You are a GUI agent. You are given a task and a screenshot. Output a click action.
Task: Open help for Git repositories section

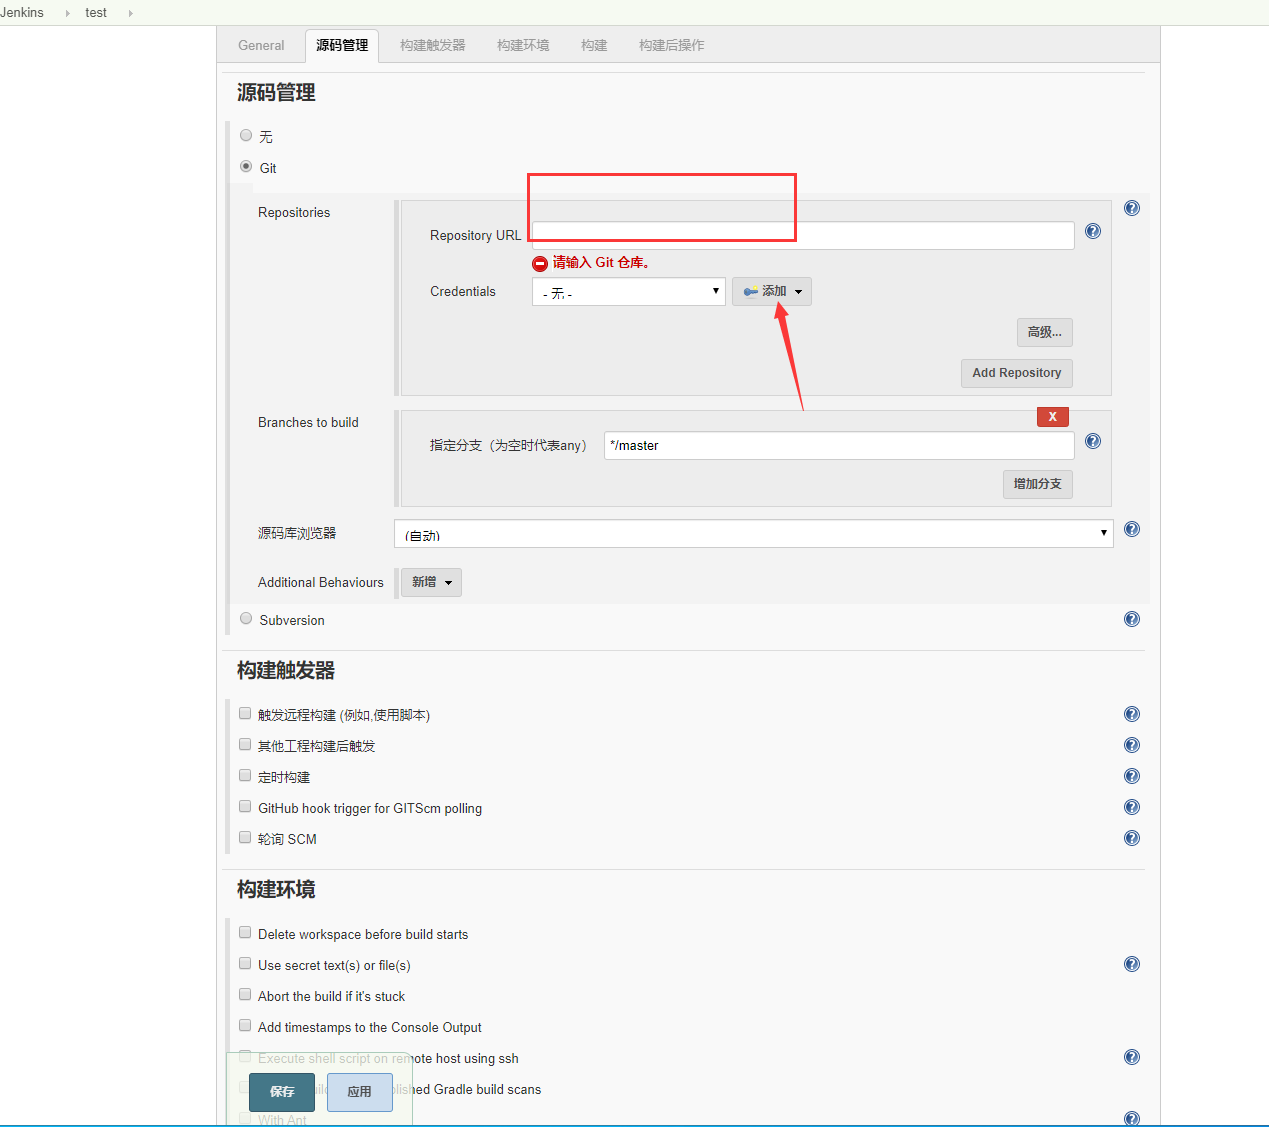[x=1131, y=208]
